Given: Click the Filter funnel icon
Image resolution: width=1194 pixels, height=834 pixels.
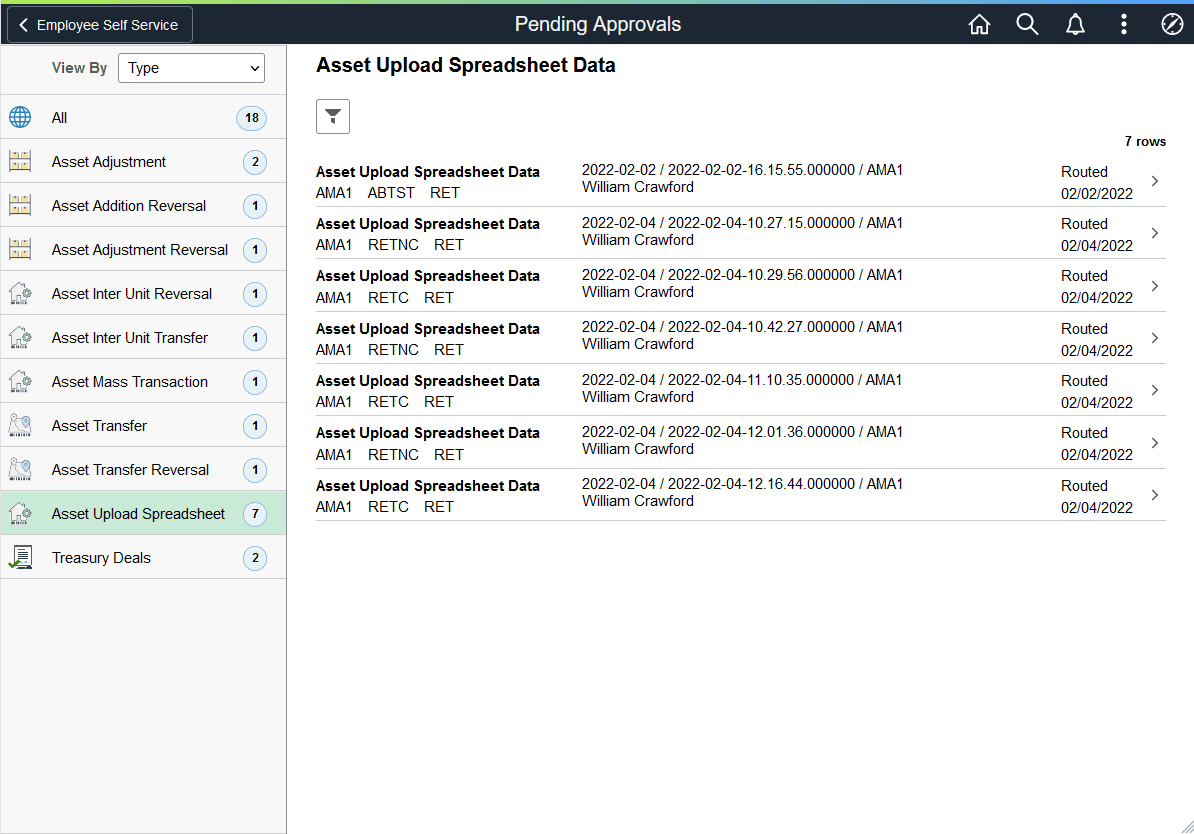Looking at the screenshot, I should click(x=332, y=116).
